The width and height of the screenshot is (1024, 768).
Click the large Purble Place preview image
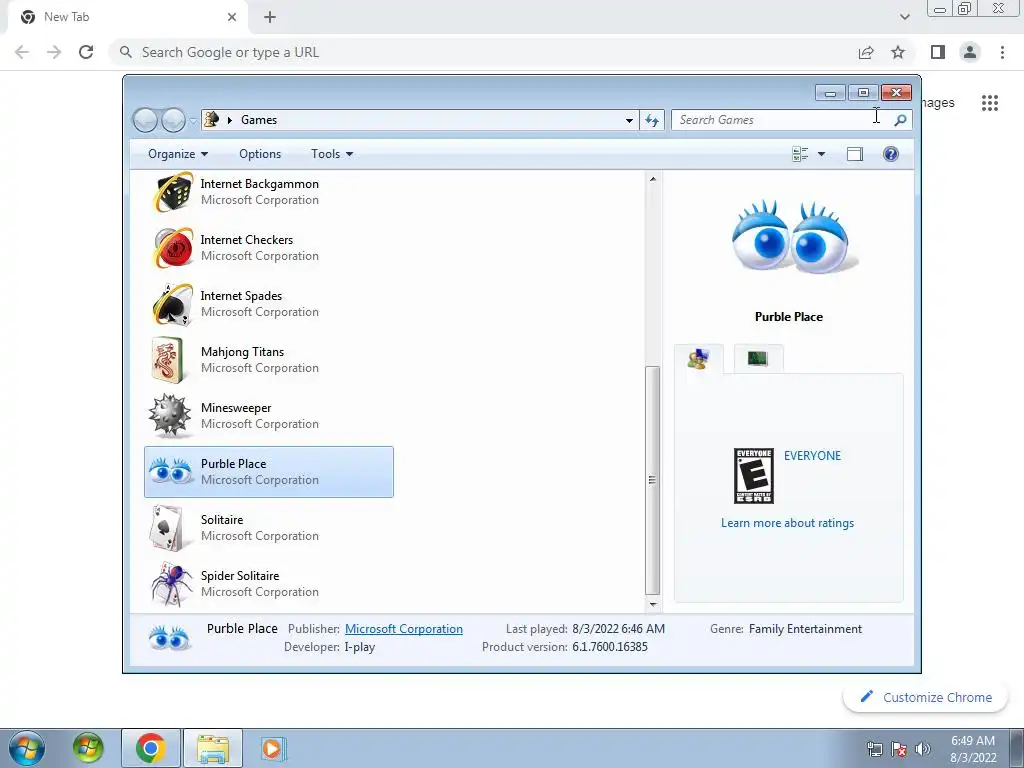point(795,236)
